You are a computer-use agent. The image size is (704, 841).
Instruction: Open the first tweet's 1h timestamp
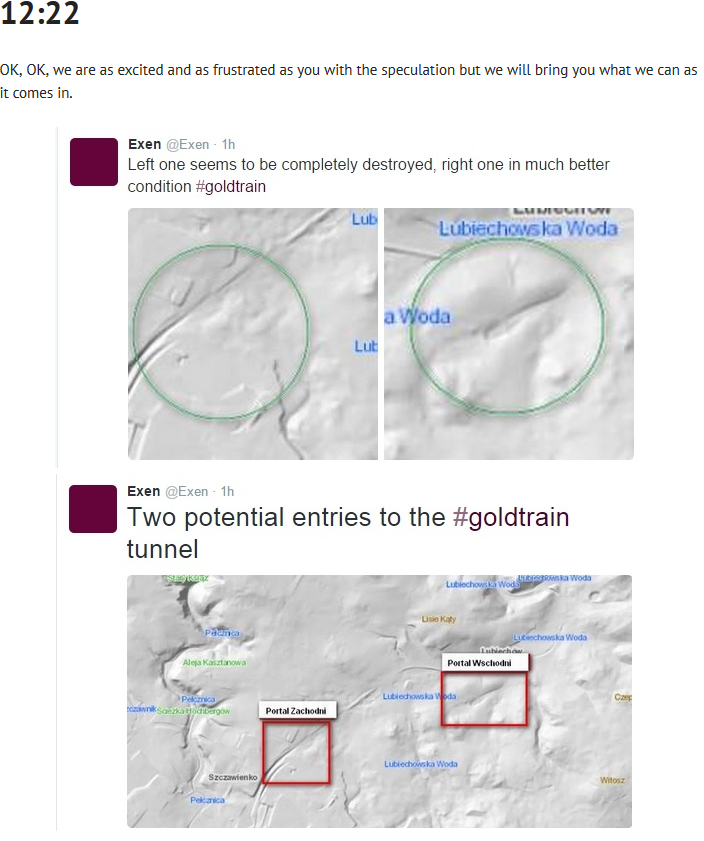[228, 145]
